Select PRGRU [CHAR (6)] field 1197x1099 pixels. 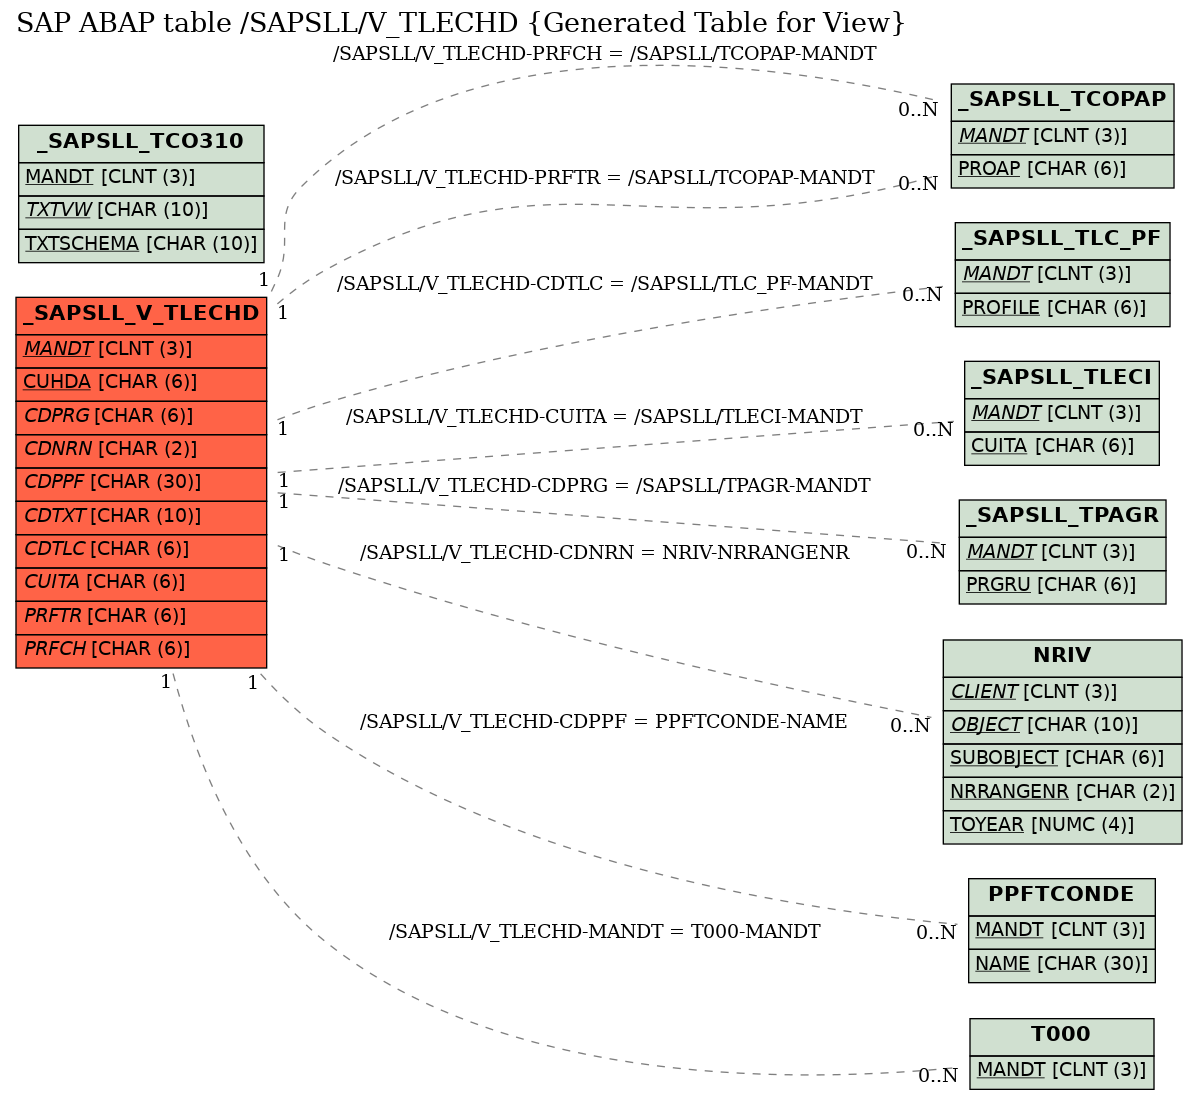click(1062, 586)
